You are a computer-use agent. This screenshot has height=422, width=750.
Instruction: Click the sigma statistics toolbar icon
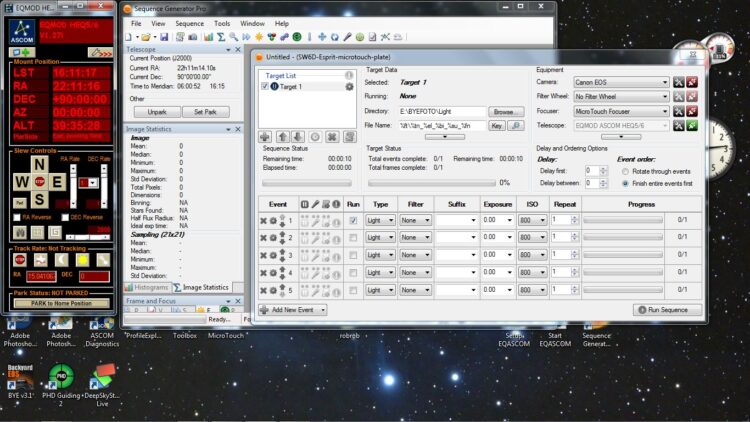click(x=221, y=37)
